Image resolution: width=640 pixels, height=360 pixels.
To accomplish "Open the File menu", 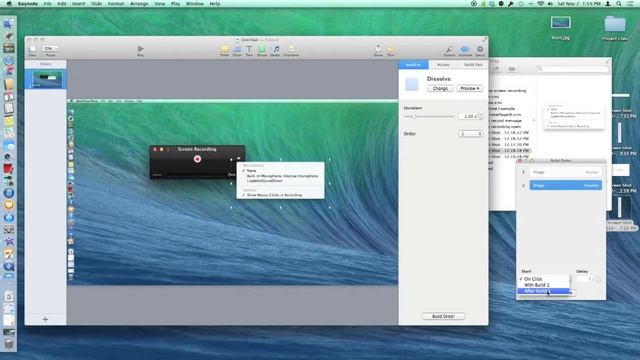I will [x=48, y=4].
